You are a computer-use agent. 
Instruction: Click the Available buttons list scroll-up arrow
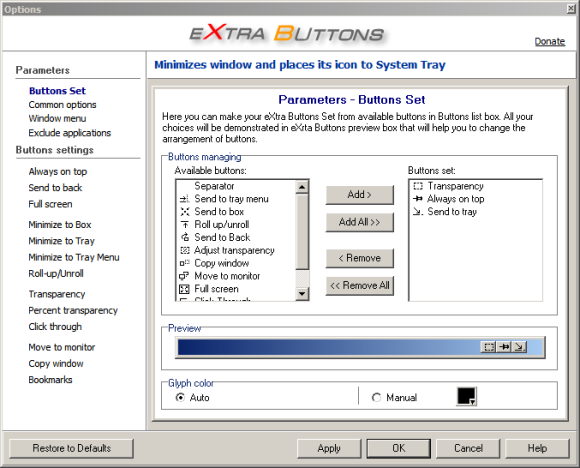pyautogui.click(x=302, y=187)
